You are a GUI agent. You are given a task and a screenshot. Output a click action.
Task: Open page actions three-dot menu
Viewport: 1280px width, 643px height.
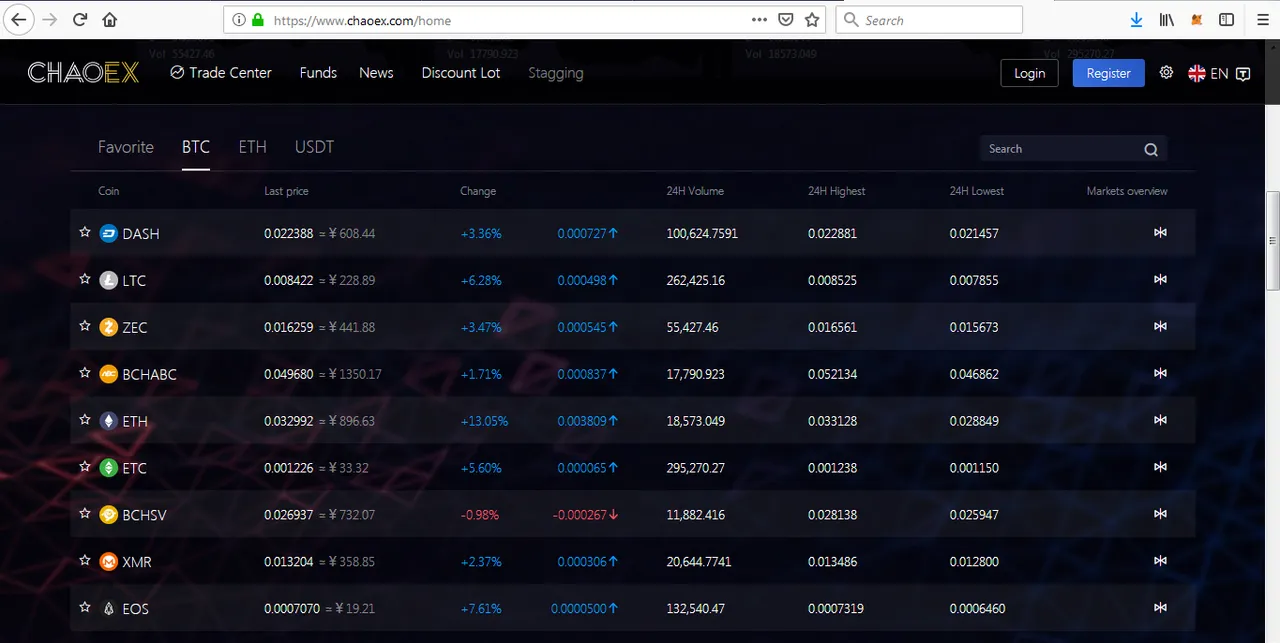click(760, 19)
